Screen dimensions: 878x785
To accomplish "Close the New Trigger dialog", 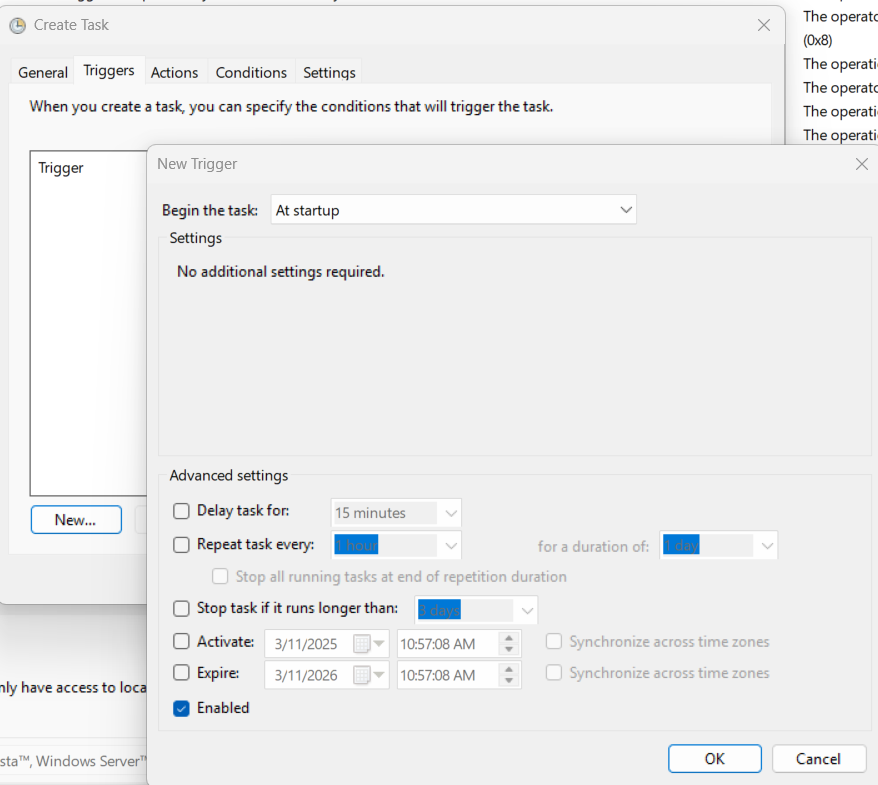I will coord(861,164).
